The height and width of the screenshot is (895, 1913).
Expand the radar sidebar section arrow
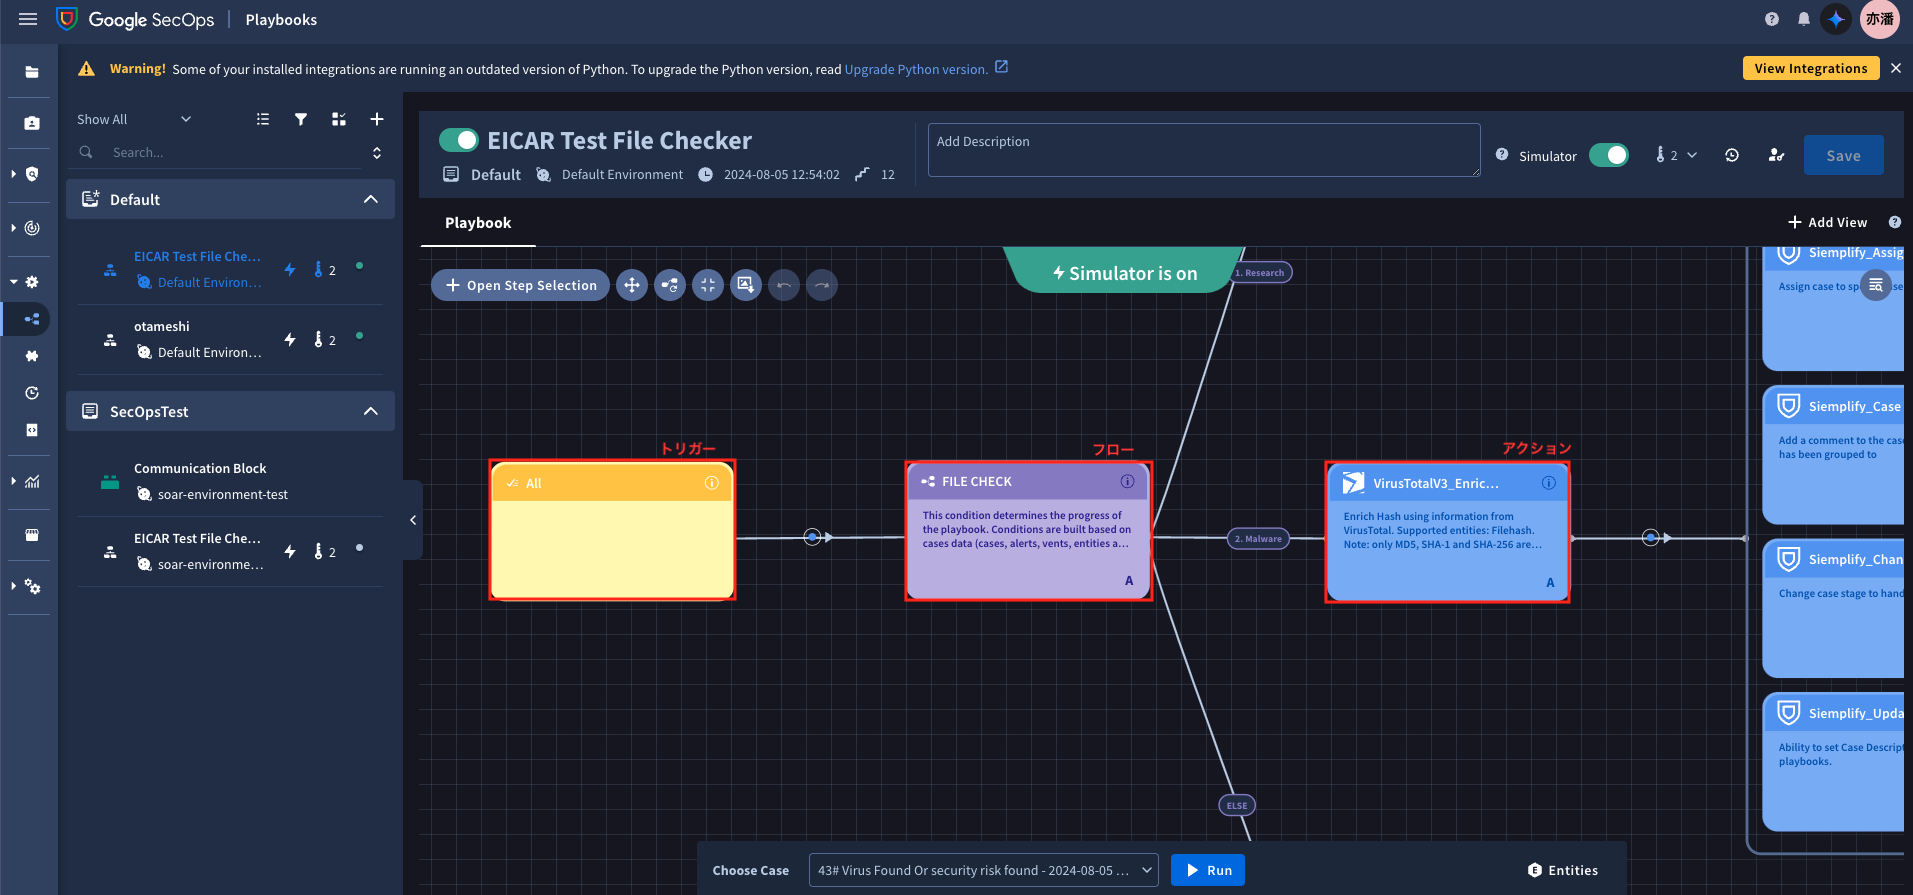coord(13,228)
